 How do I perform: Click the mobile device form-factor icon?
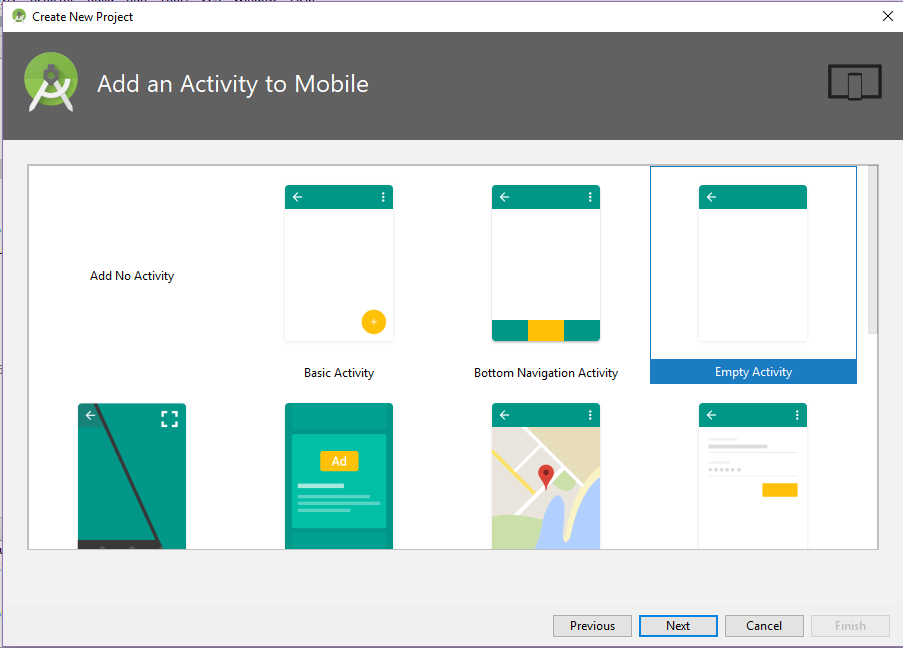[854, 82]
